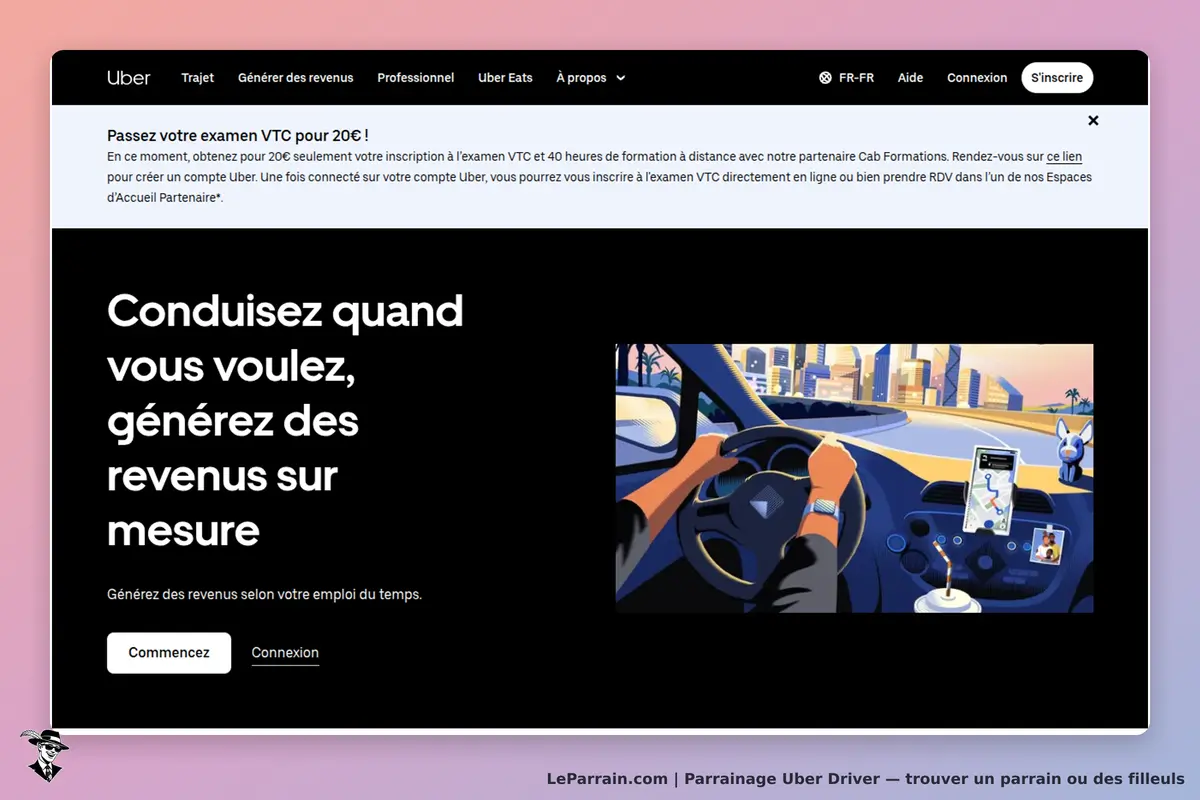The image size is (1200, 800).
Task: Click the S'inscrire button
Action: [x=1057, y=78]
